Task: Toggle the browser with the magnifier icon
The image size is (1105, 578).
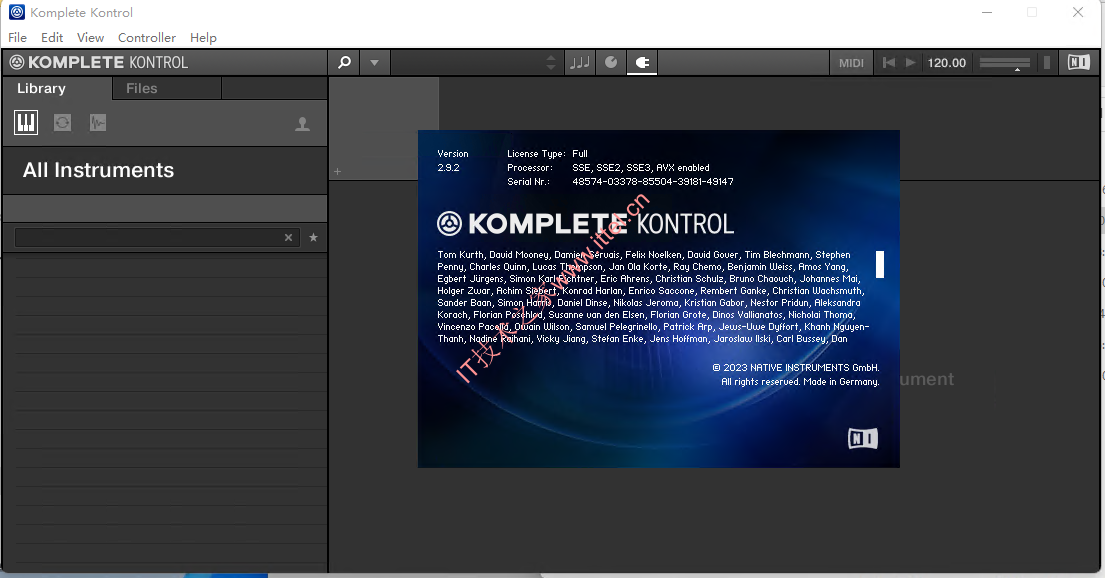Action: 345,63
